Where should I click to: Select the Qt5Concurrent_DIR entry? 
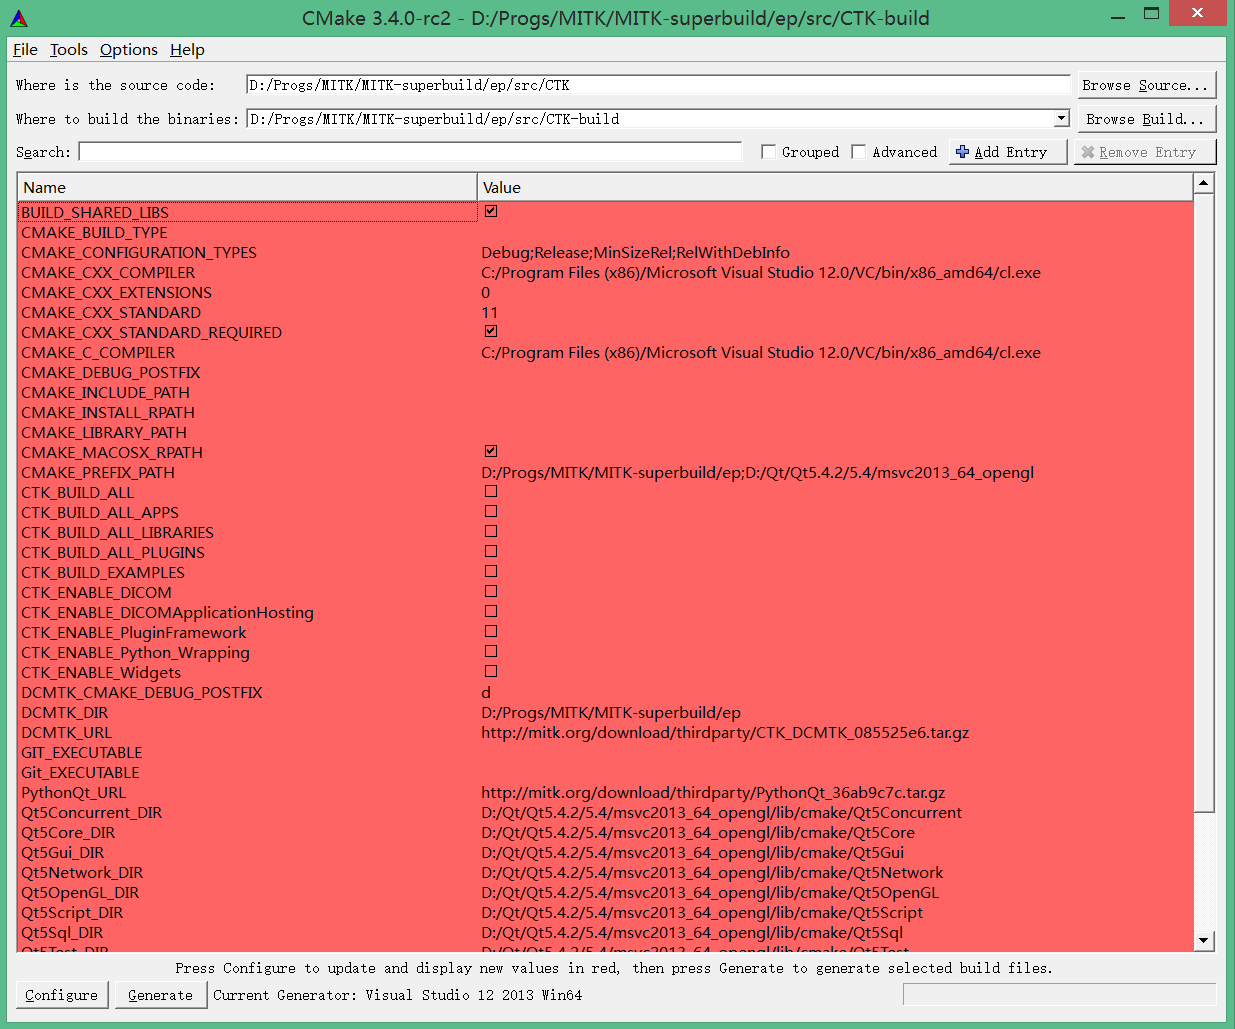point(92,812)
